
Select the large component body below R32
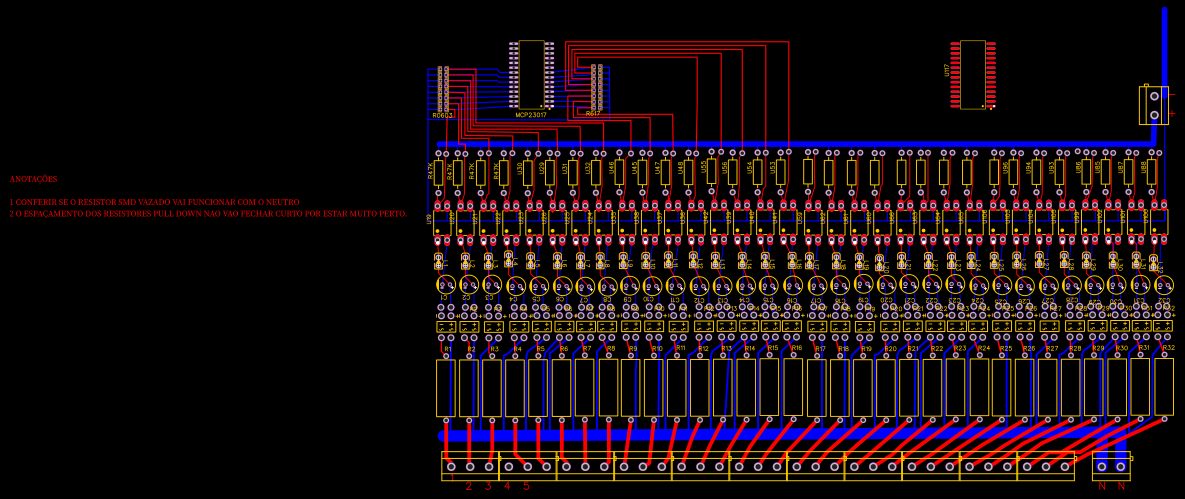1165,387
